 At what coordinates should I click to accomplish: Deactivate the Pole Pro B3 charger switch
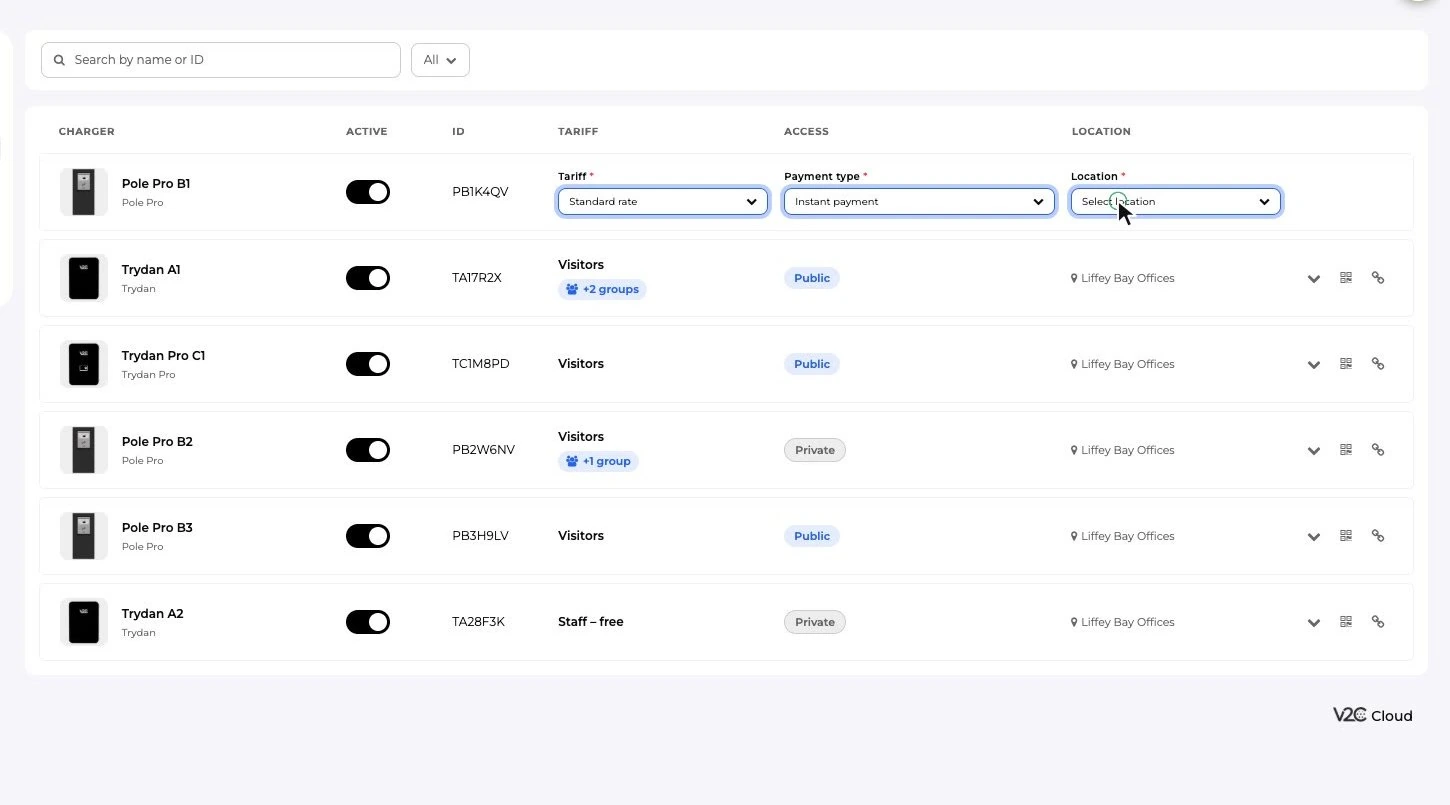(368, 536)
